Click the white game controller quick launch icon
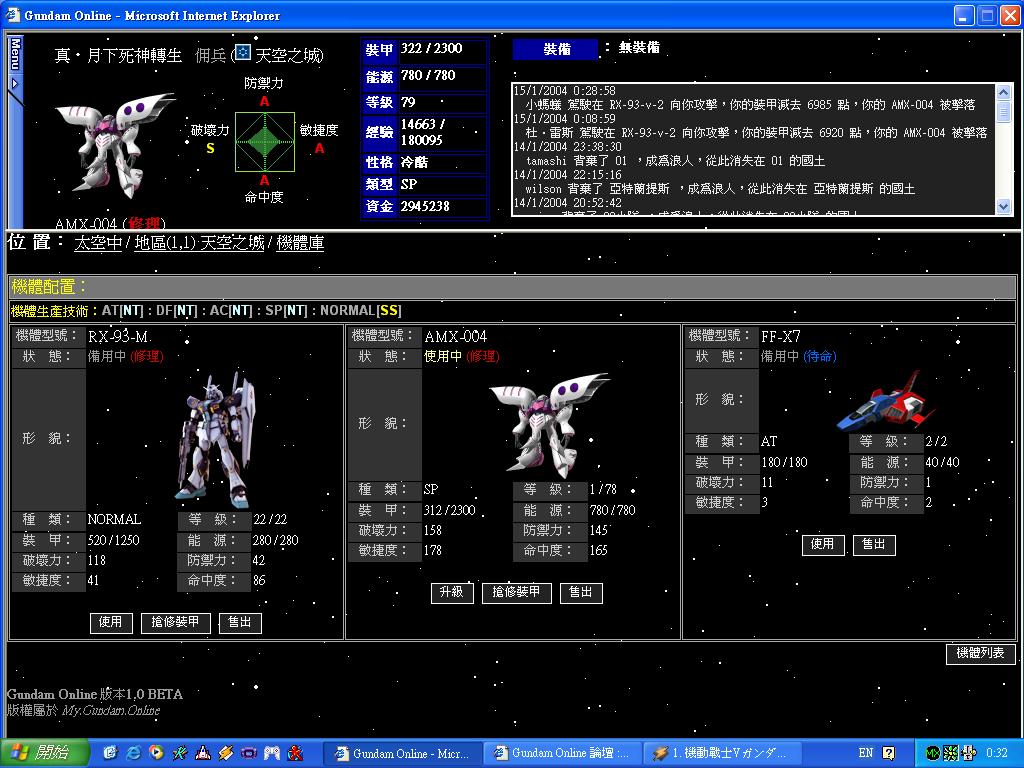The height and width of the screenshot is (768, 1024). 272,752
